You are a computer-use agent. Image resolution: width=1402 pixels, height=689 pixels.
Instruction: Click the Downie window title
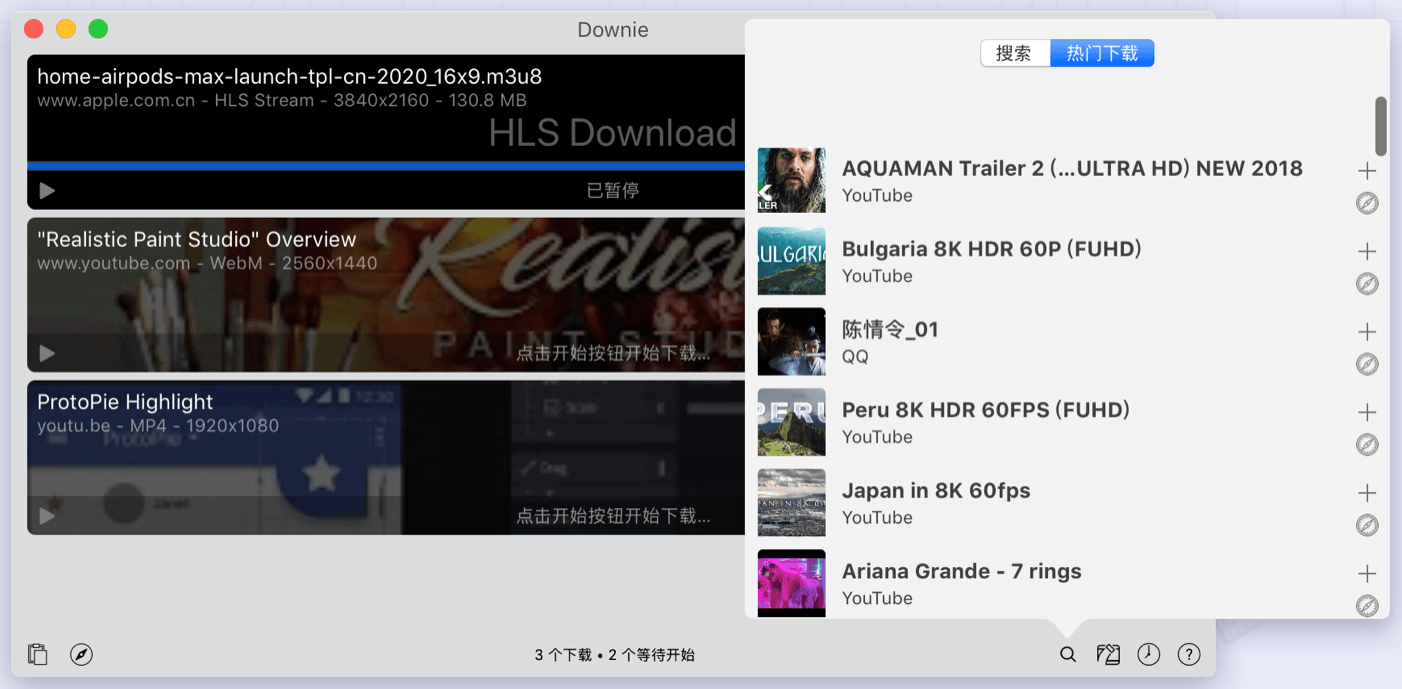click(613, 30)
